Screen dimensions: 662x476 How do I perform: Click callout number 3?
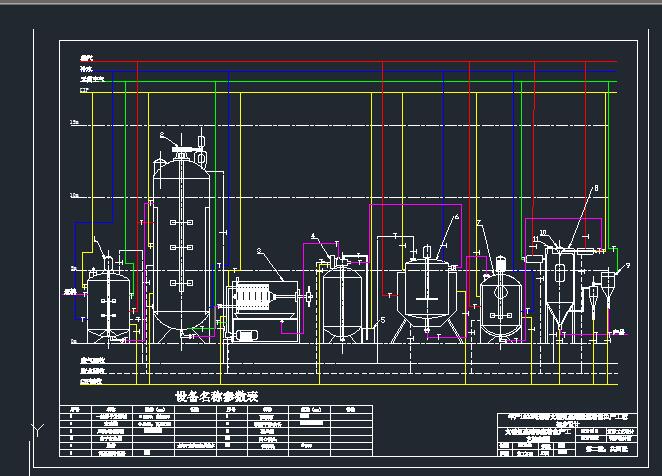tap(259, 251)
